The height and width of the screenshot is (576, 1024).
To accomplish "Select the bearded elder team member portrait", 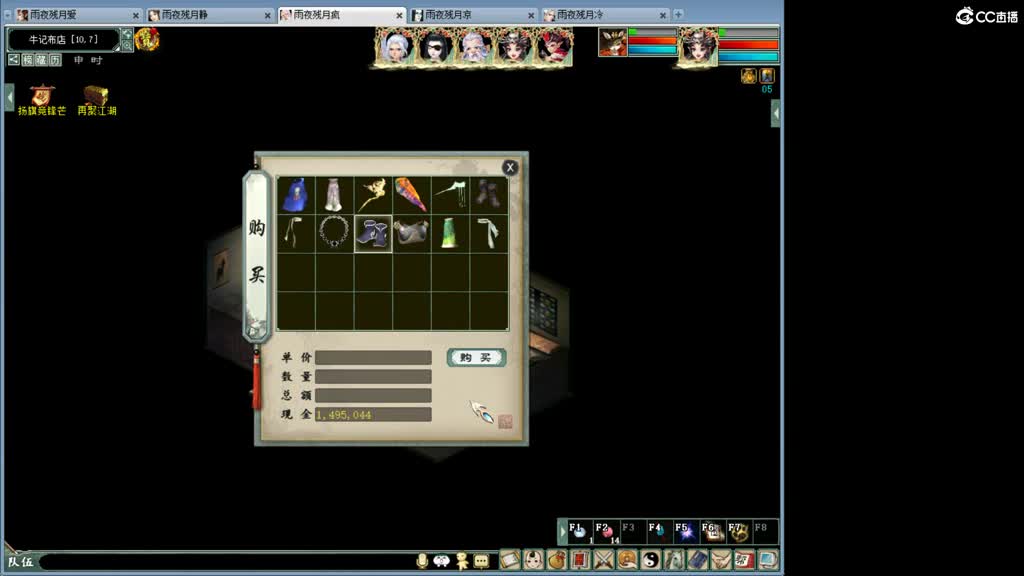I will (x=474, y=47).
